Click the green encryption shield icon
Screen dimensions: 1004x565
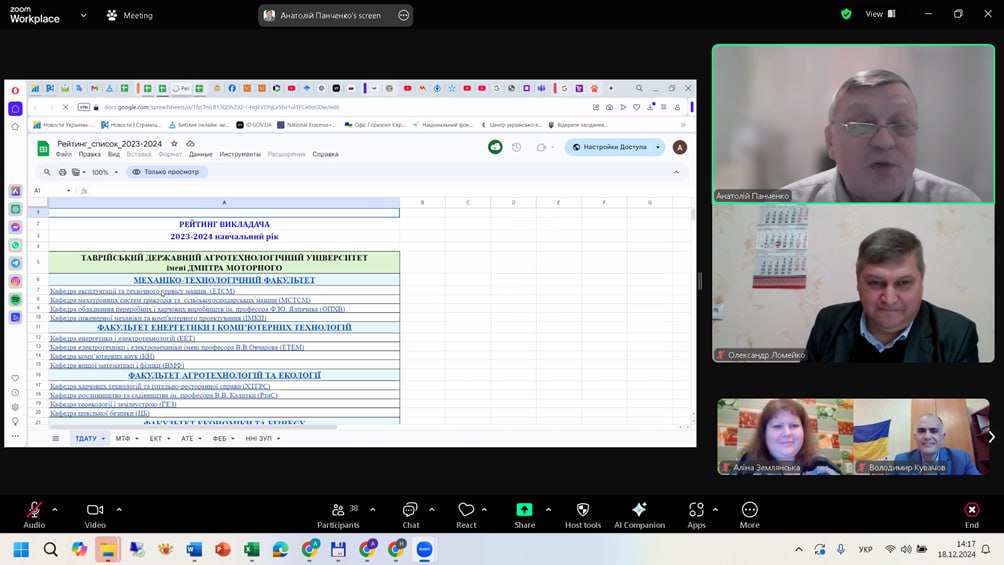pyautogui.click(x=846, y=14)
